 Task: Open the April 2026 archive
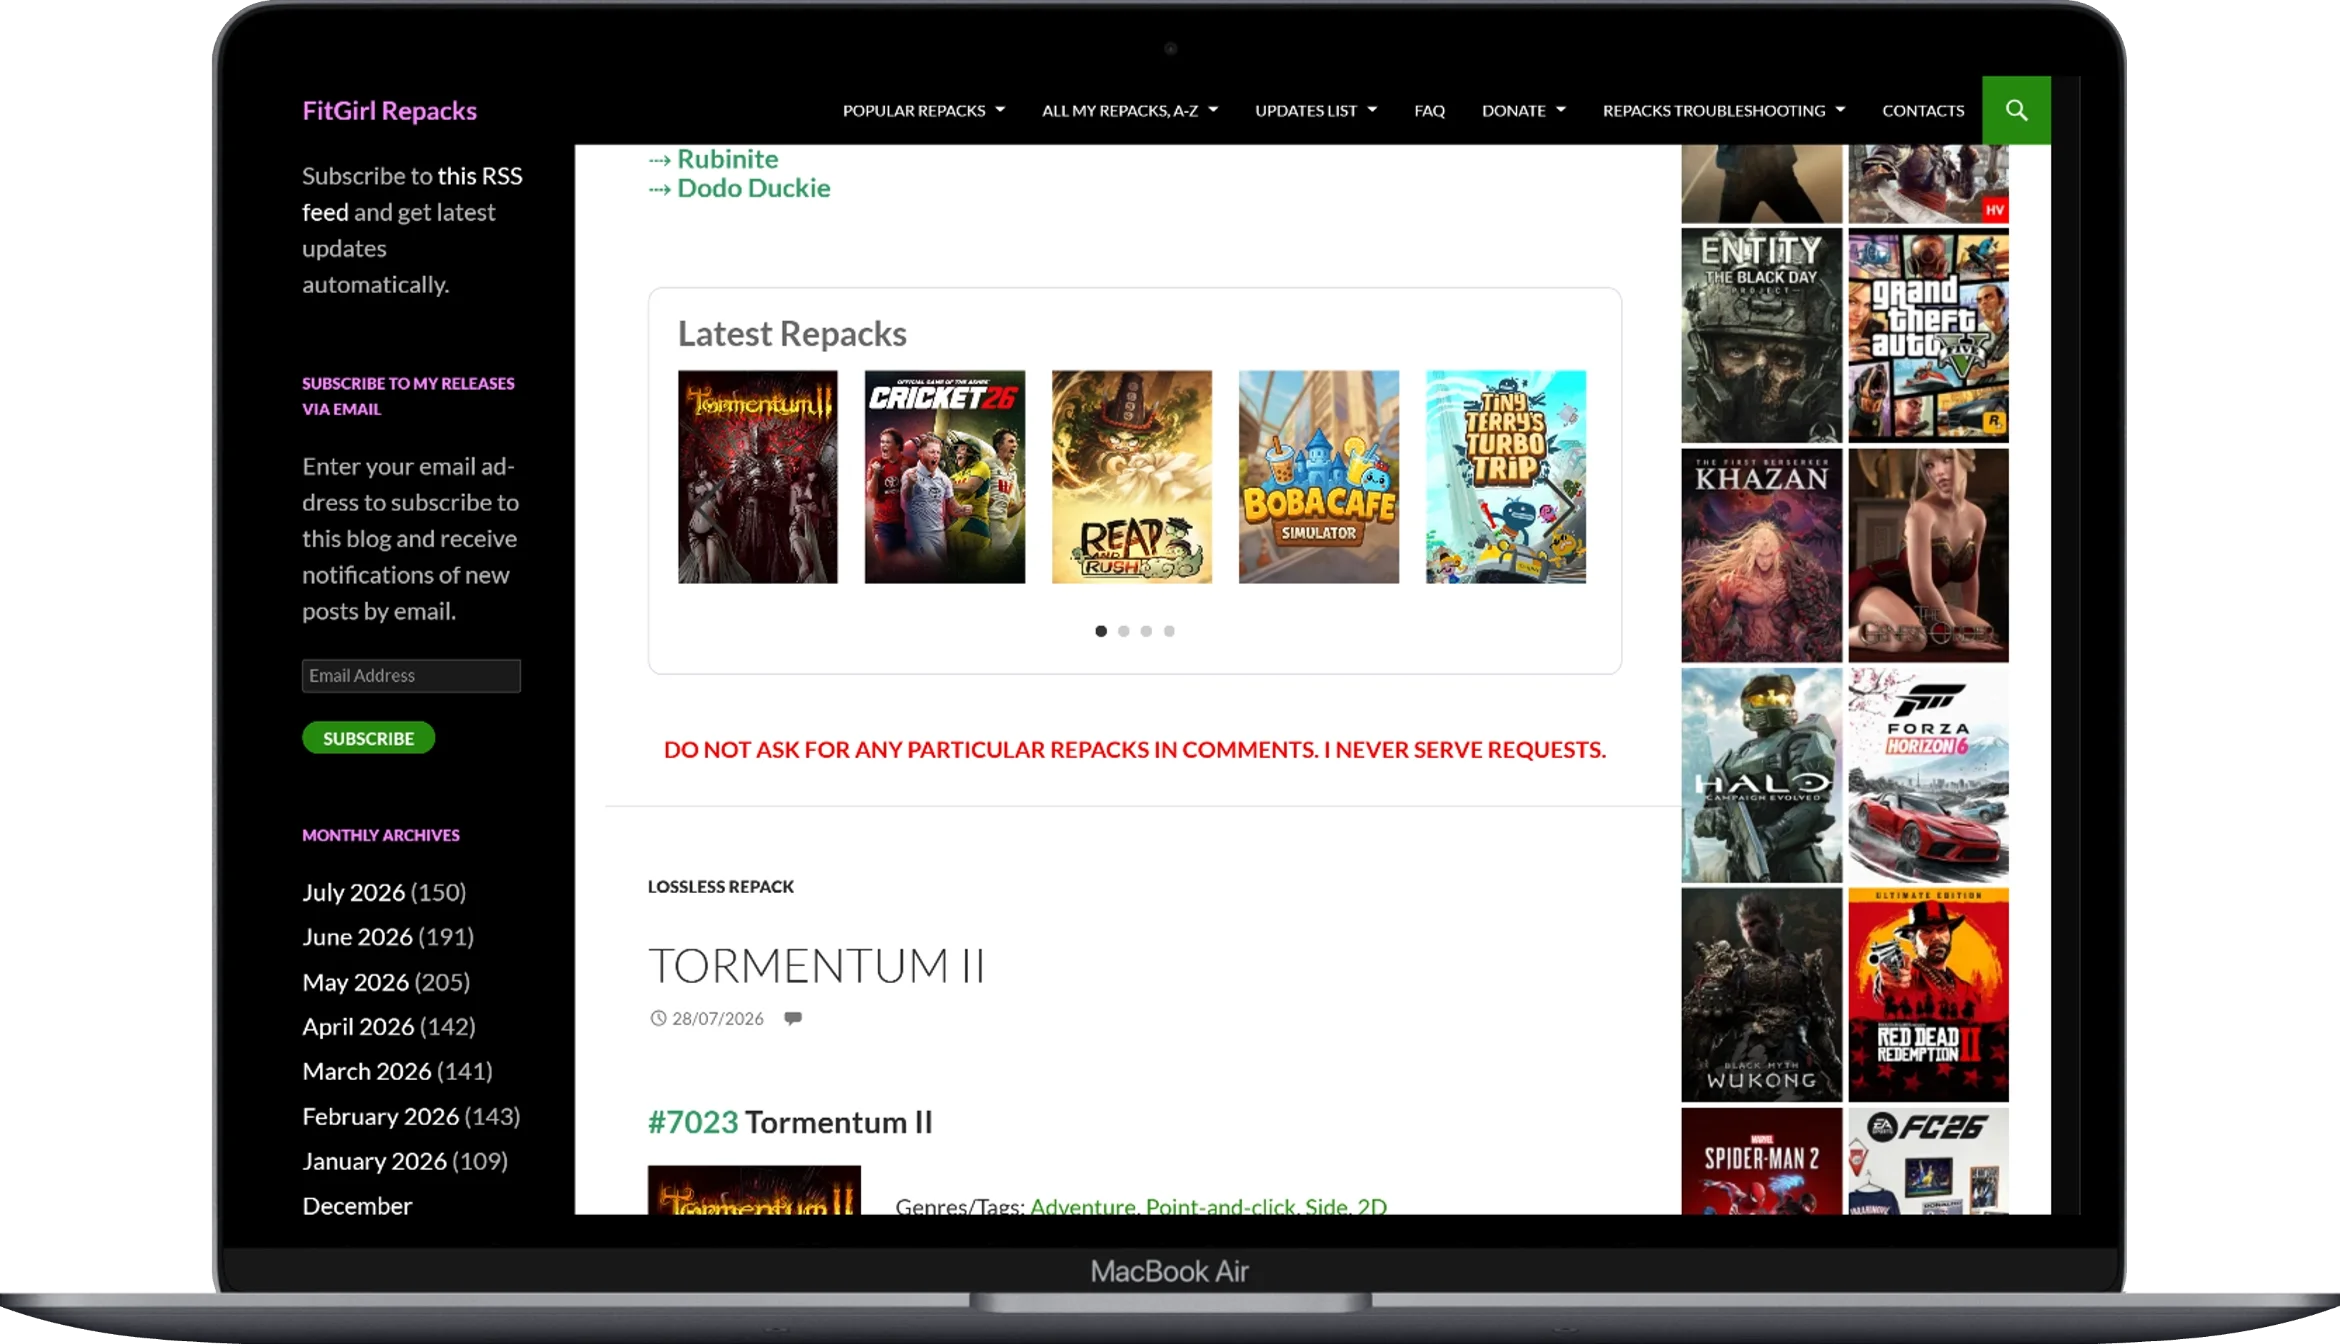(358, 1027)
